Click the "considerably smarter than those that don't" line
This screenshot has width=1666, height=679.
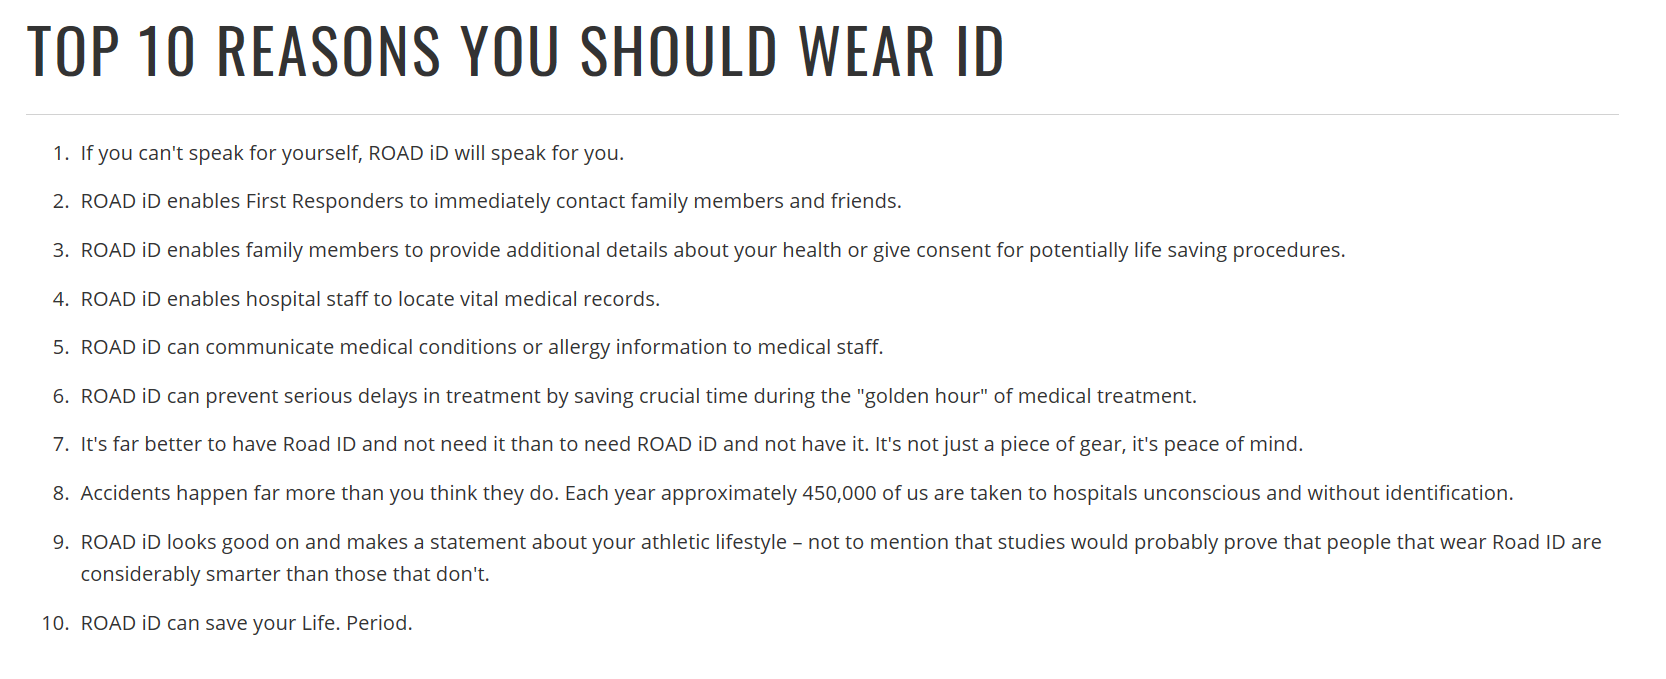pos(285,574)
